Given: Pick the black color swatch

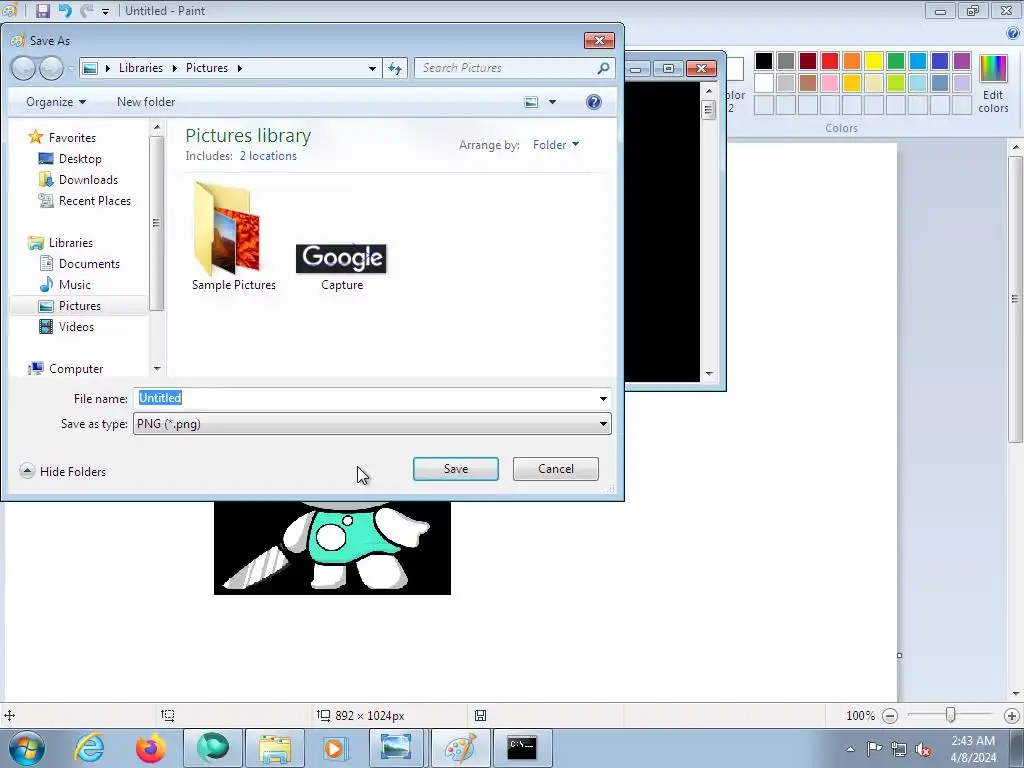Looking at the screenshot, I should [x=763, y=61].
